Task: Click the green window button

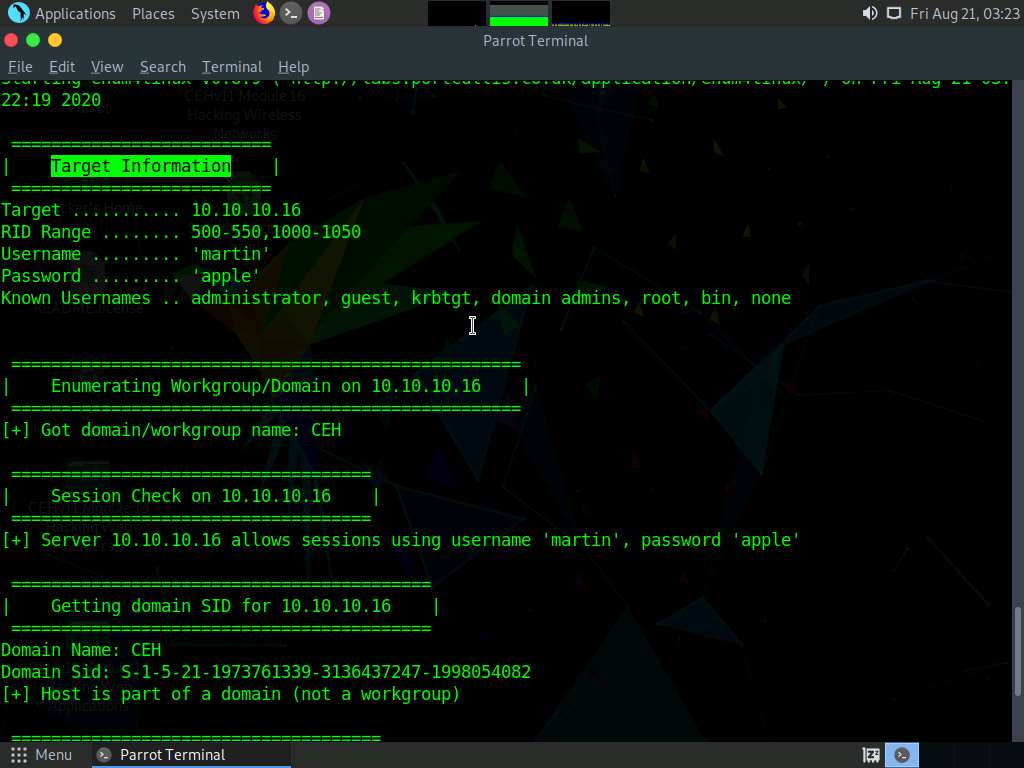Action: tap(33, 40)
